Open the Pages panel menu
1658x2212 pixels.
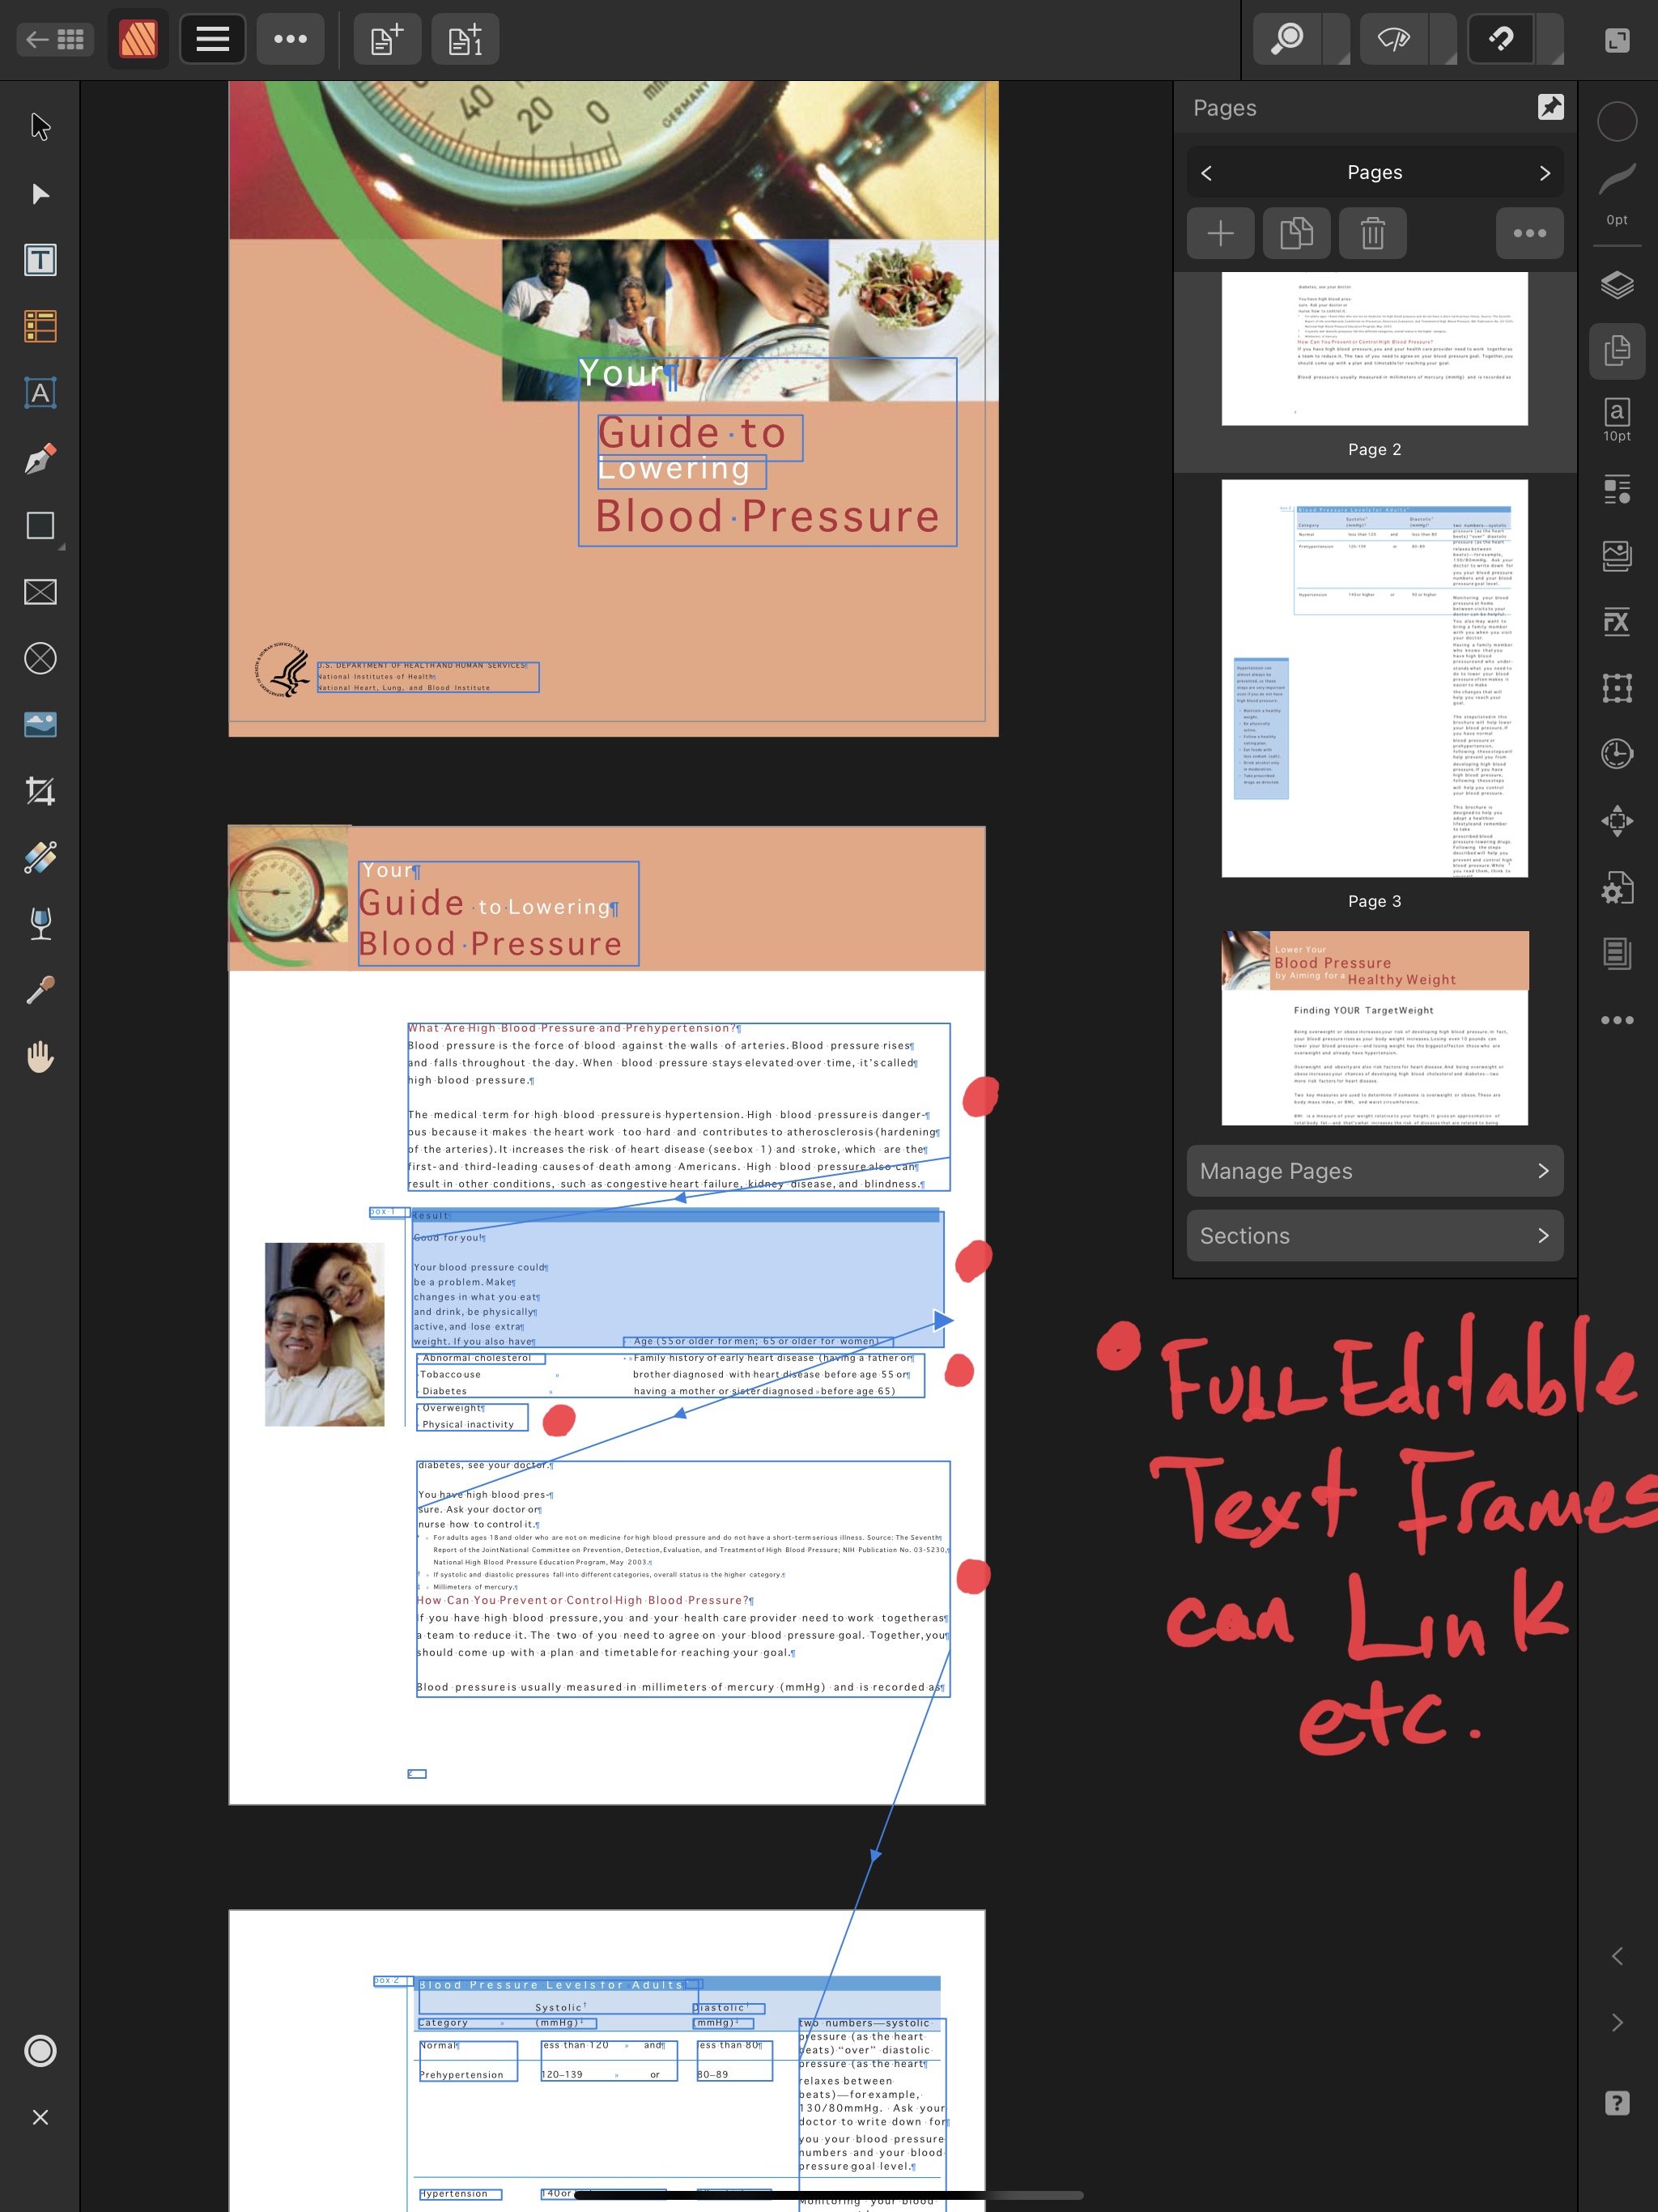click(x=1529, y=233)
